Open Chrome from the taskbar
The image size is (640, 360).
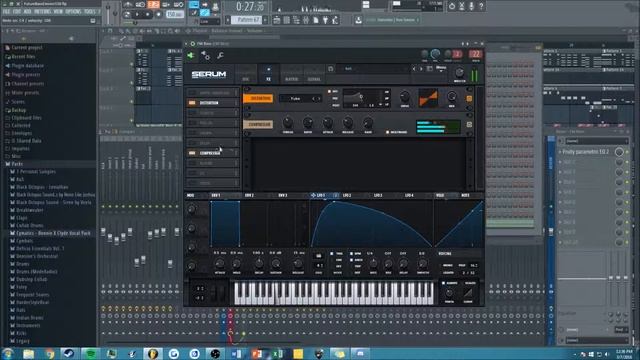point(49,353)
